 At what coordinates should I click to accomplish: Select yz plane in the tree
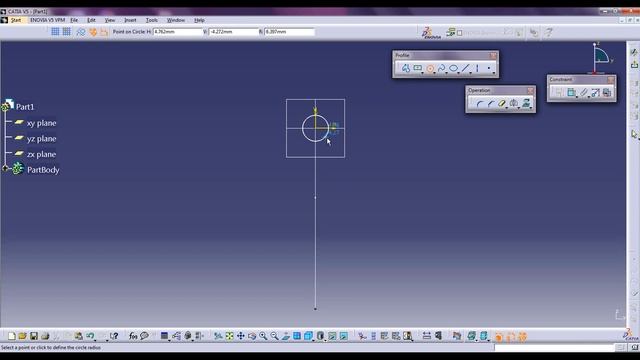tap(41, 139)
